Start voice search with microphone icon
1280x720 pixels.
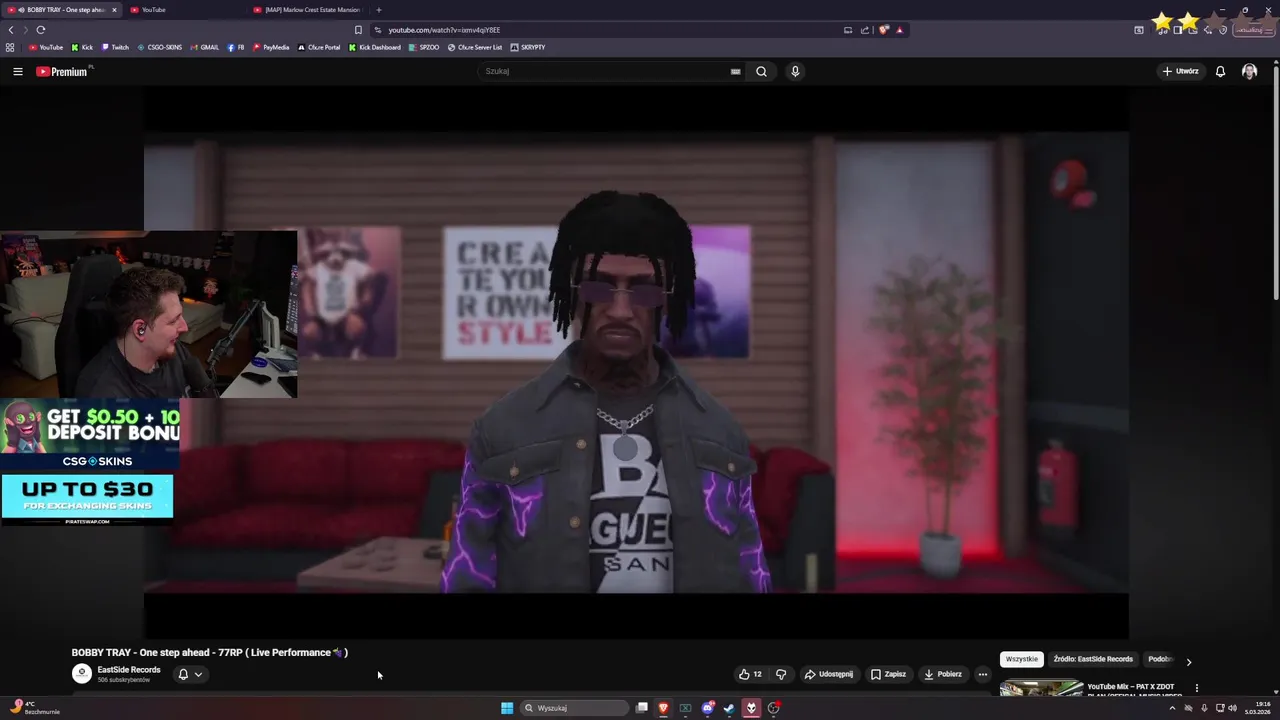click(795, 71)
